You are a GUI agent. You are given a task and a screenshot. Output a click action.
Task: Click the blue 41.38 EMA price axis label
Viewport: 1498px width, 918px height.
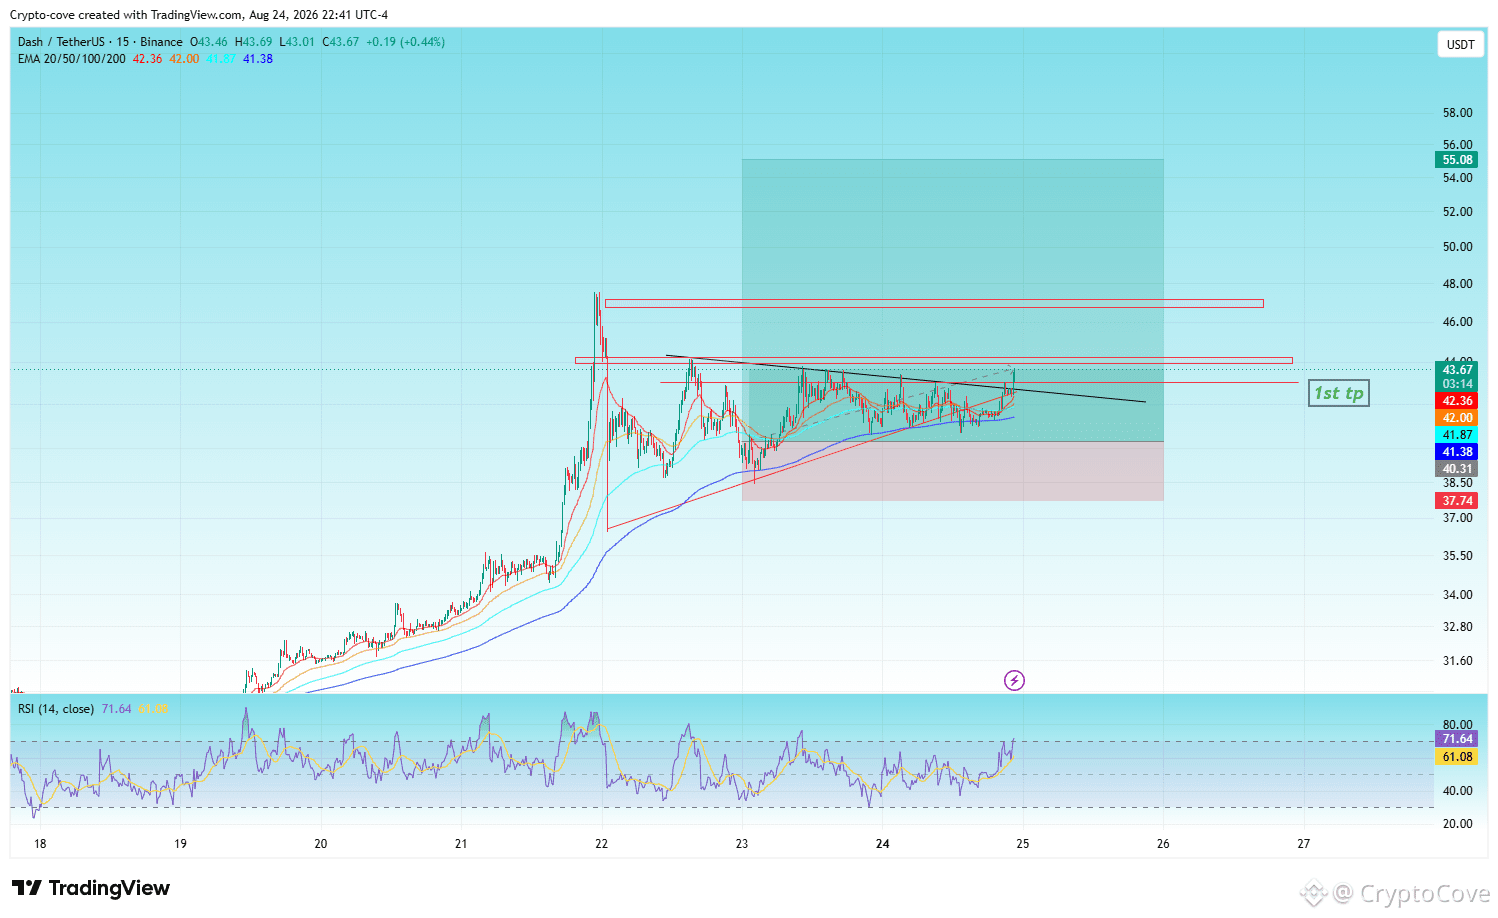1457,452
